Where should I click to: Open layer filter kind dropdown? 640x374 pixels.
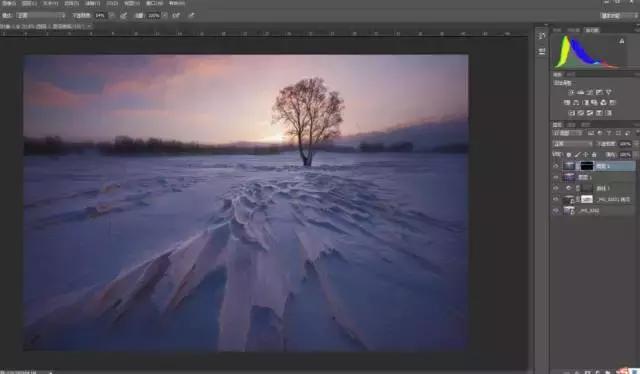pos(567,133)
